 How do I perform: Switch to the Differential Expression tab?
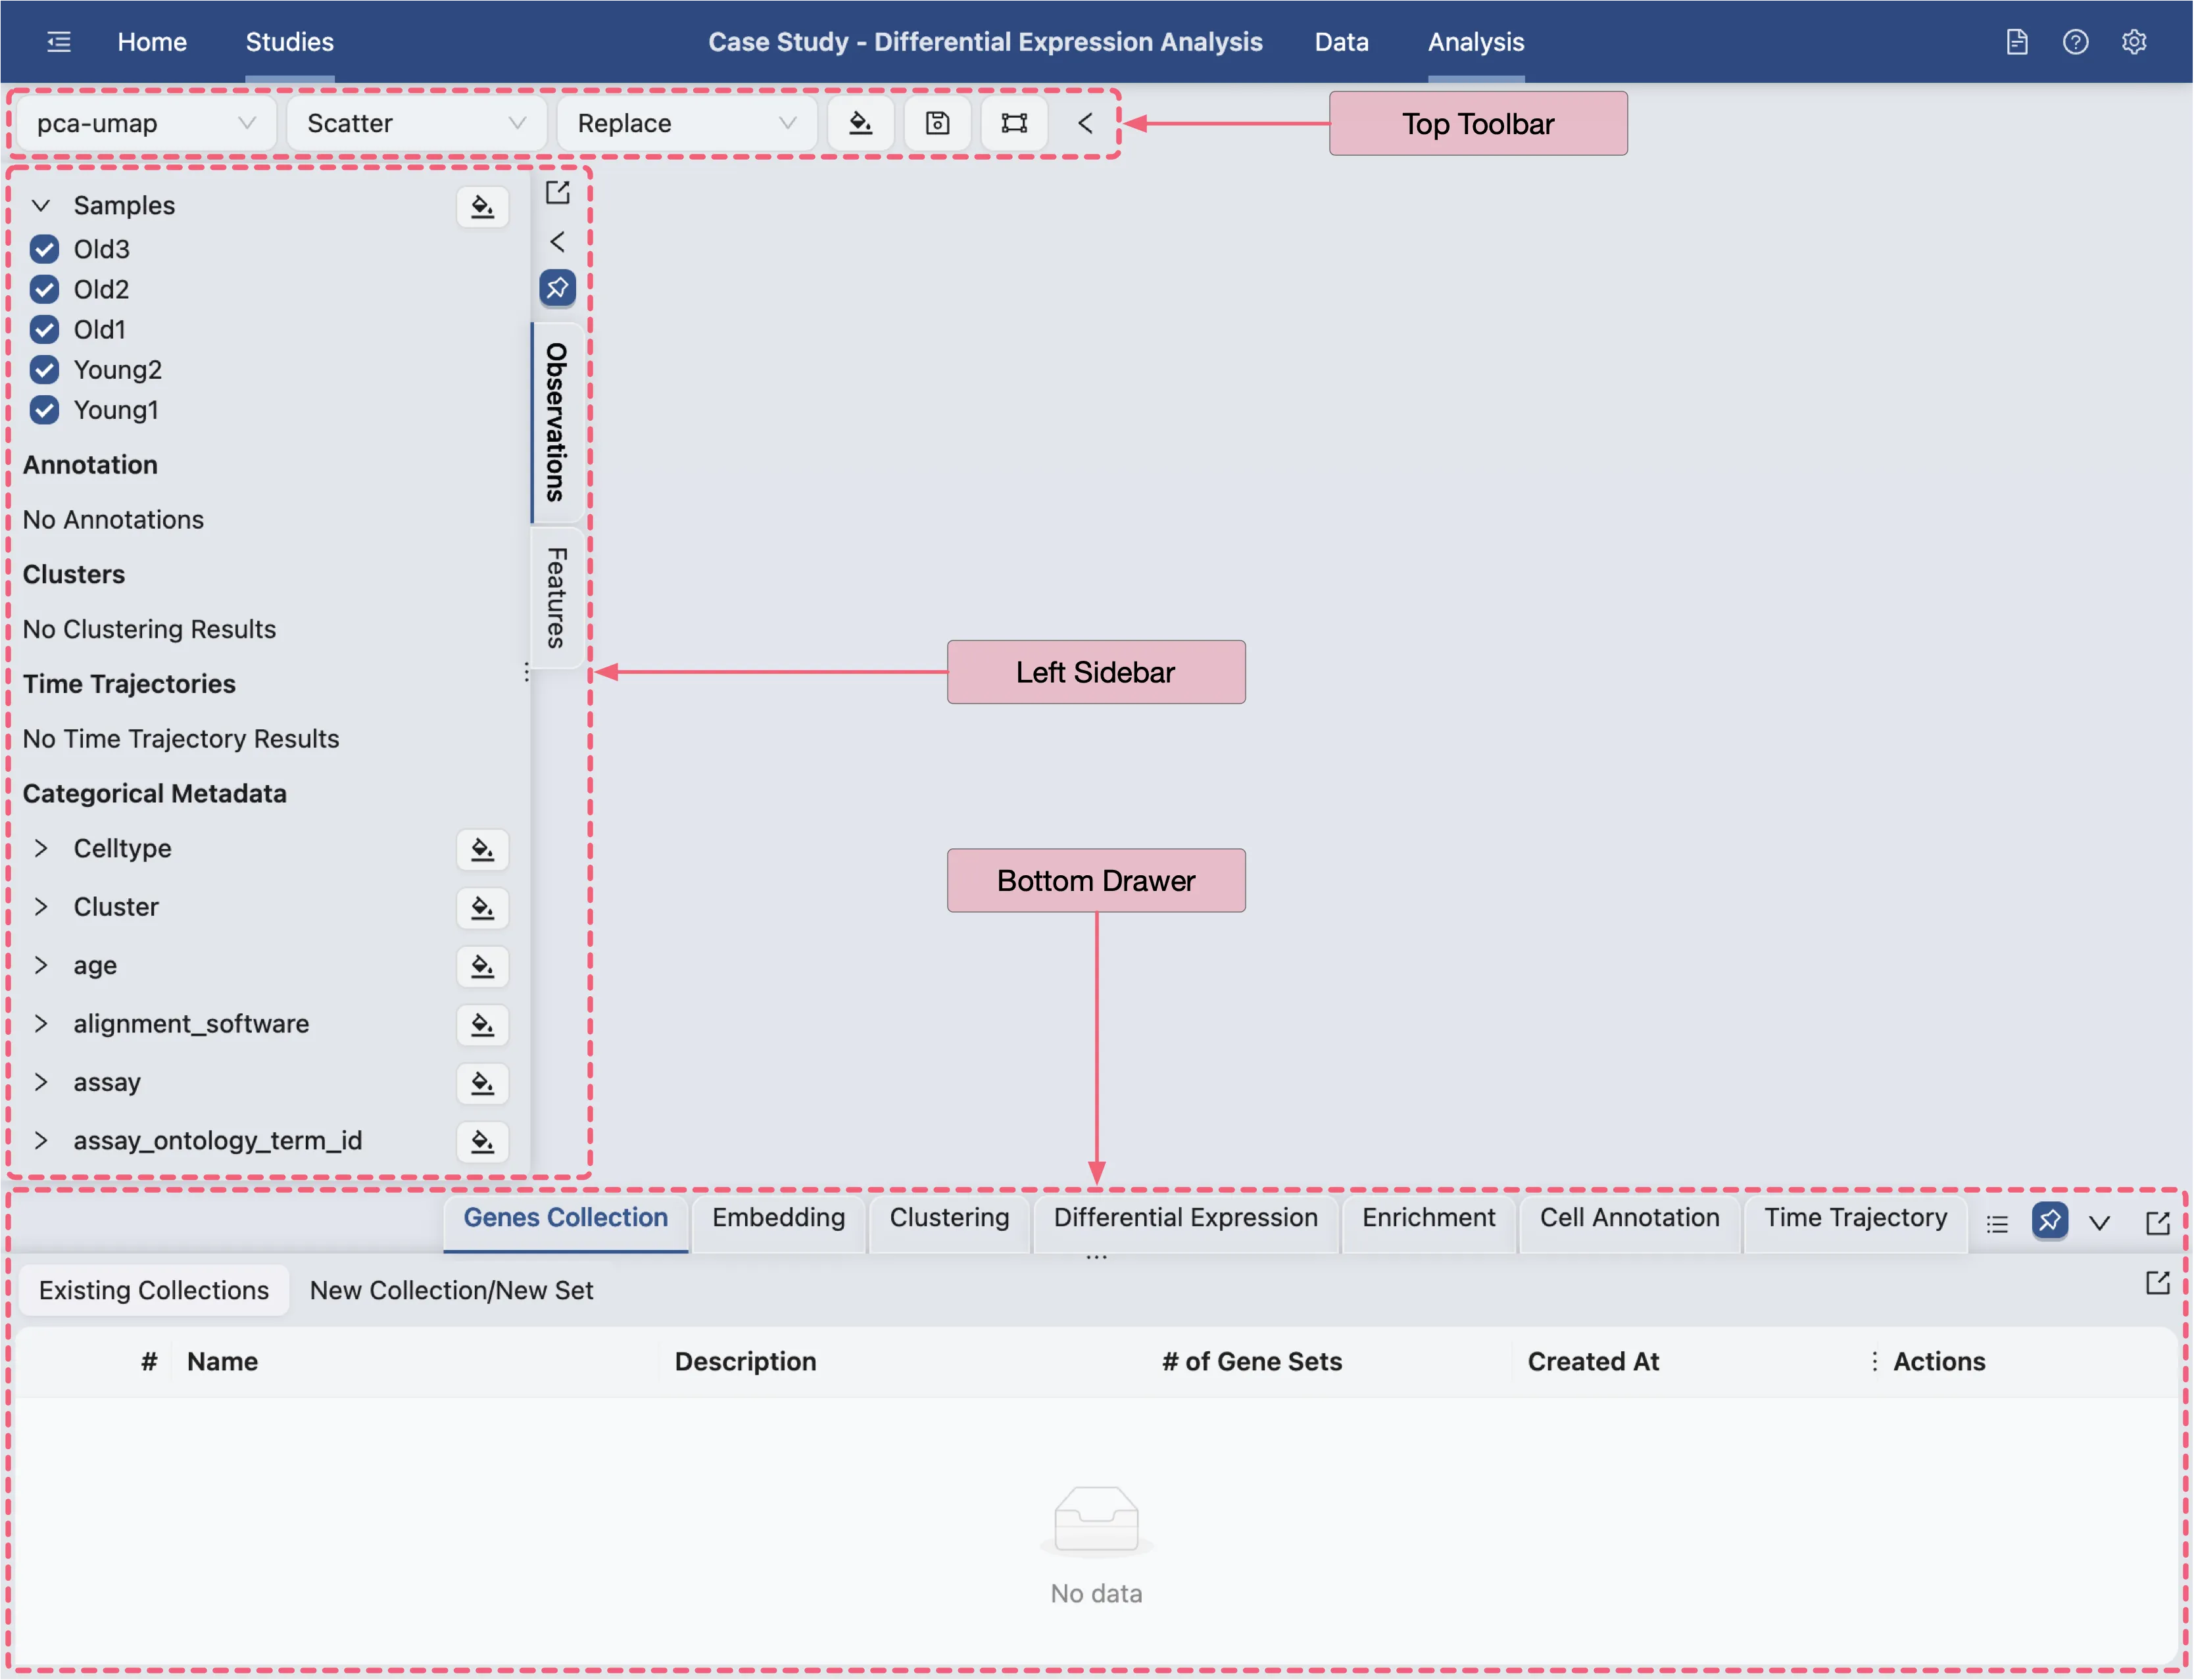tap(1185, 1217)
